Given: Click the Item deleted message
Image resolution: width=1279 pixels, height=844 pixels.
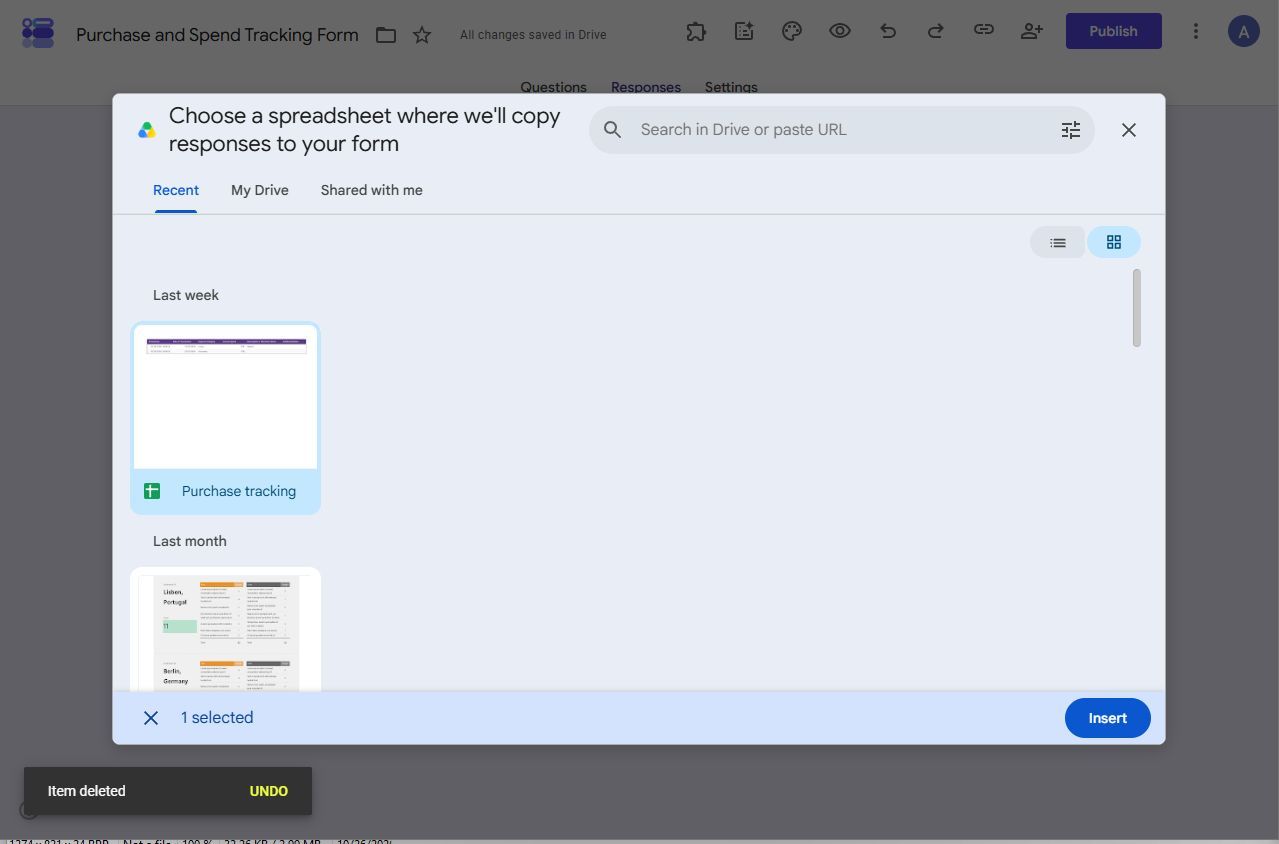Looking at the screenshot, I should (87, 791).
